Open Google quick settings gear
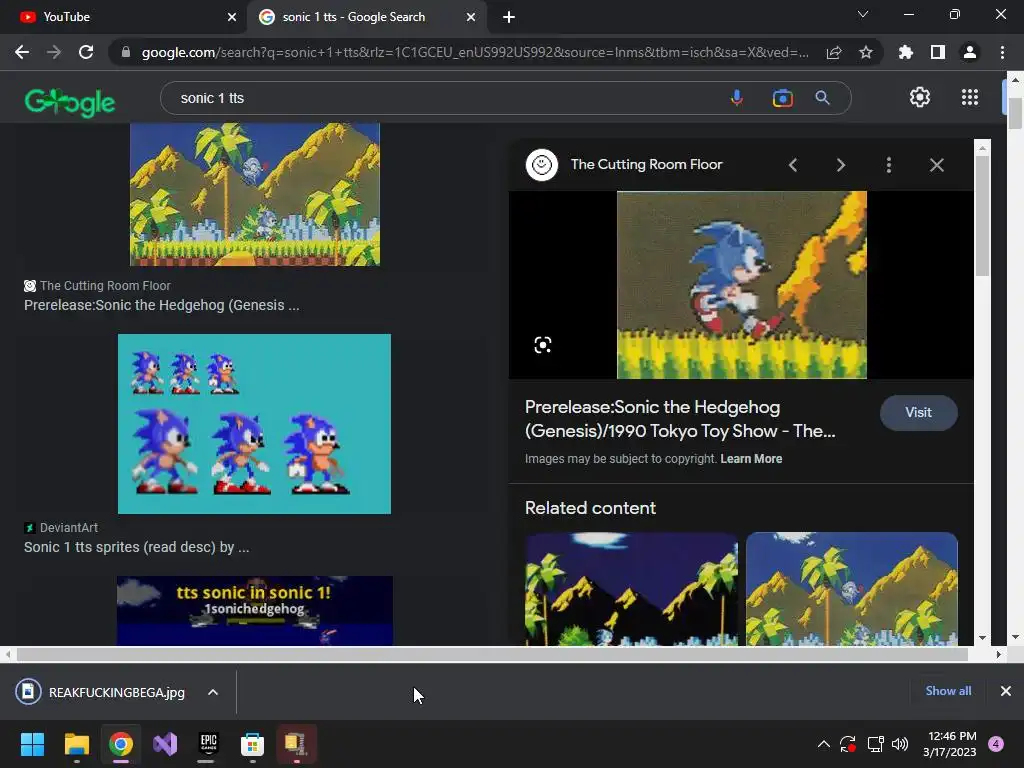This screenshot has width=1024, height=768. coord(920,97)
